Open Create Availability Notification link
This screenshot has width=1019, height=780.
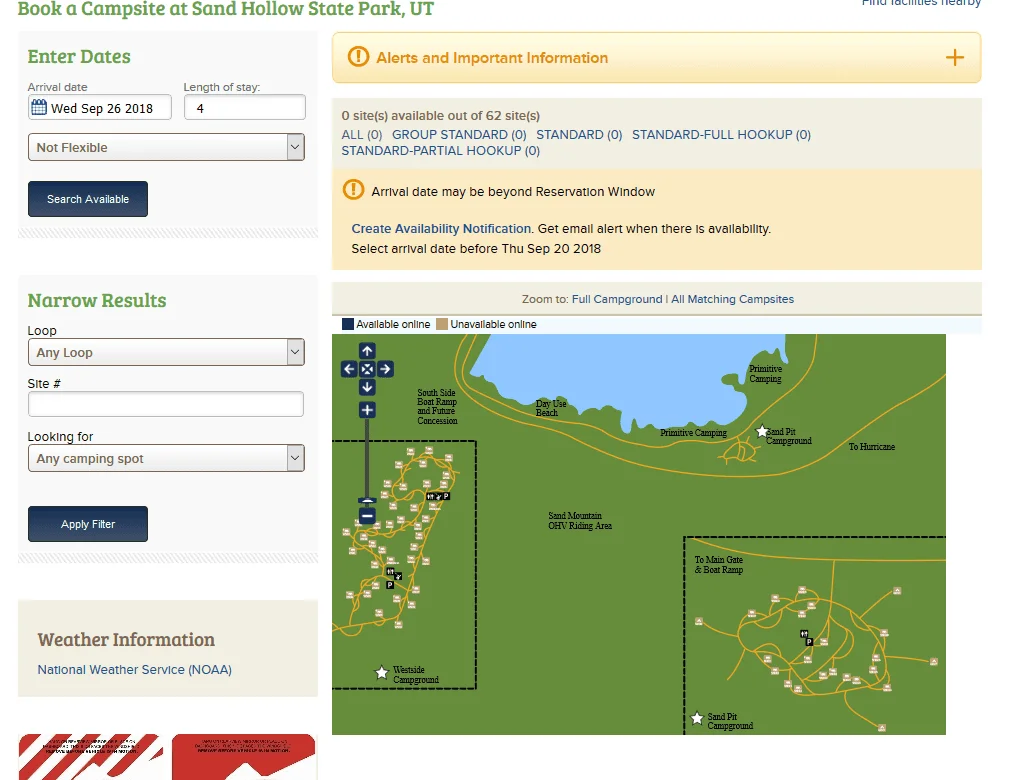(441, 229)
